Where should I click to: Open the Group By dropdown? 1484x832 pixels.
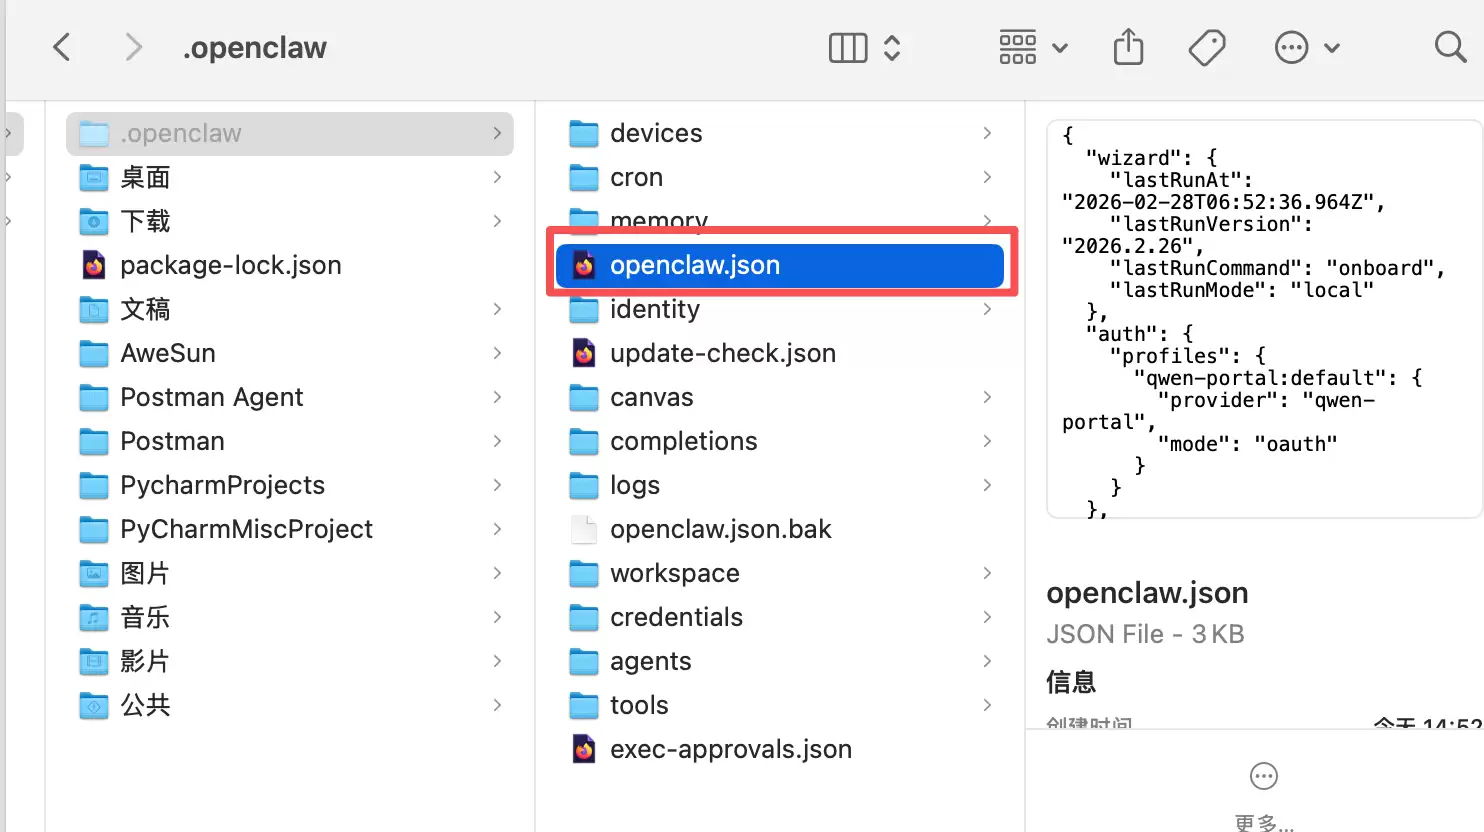1033,47
